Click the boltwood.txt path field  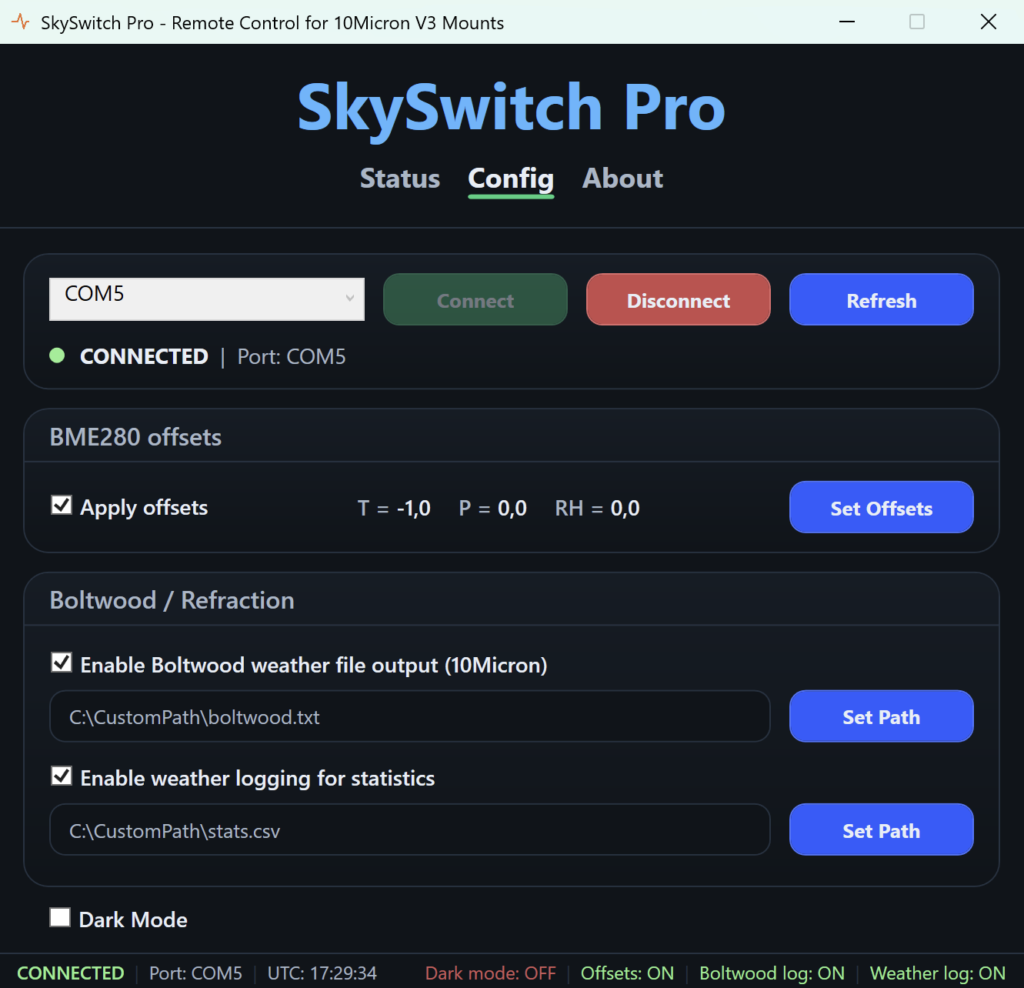(410, 717)
